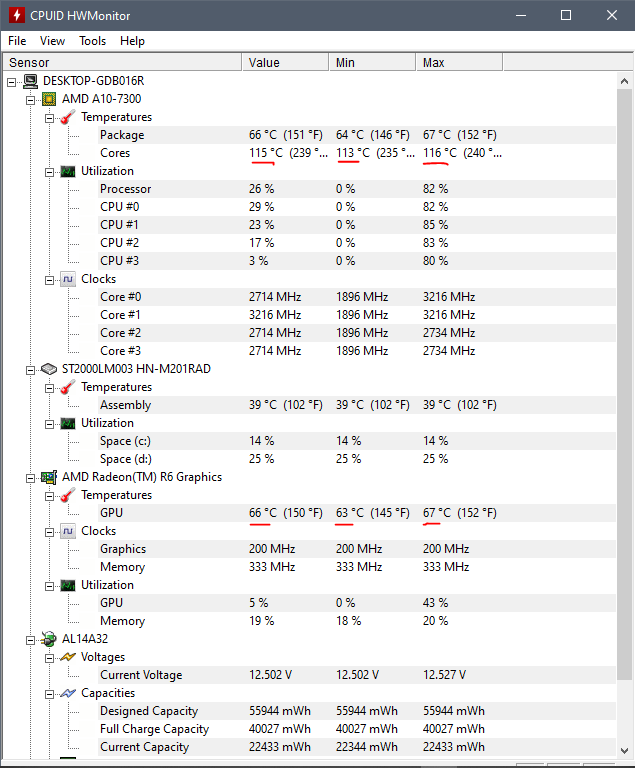Open the View menu
Viewport: 635px width, 768px height.
coord(52,41)
